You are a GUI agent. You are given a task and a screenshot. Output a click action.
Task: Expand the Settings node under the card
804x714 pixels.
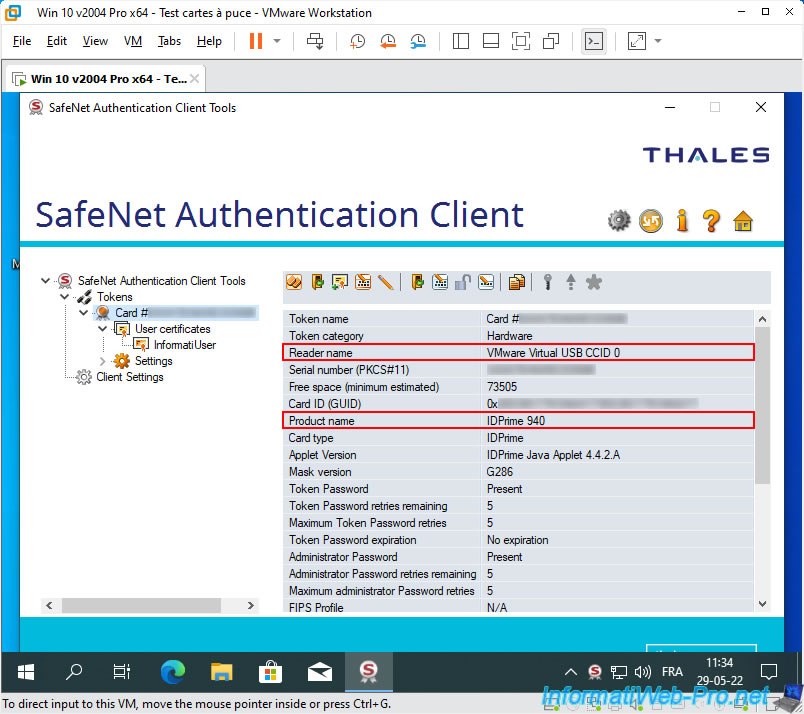pyautogui.click(x=102, y=361)
